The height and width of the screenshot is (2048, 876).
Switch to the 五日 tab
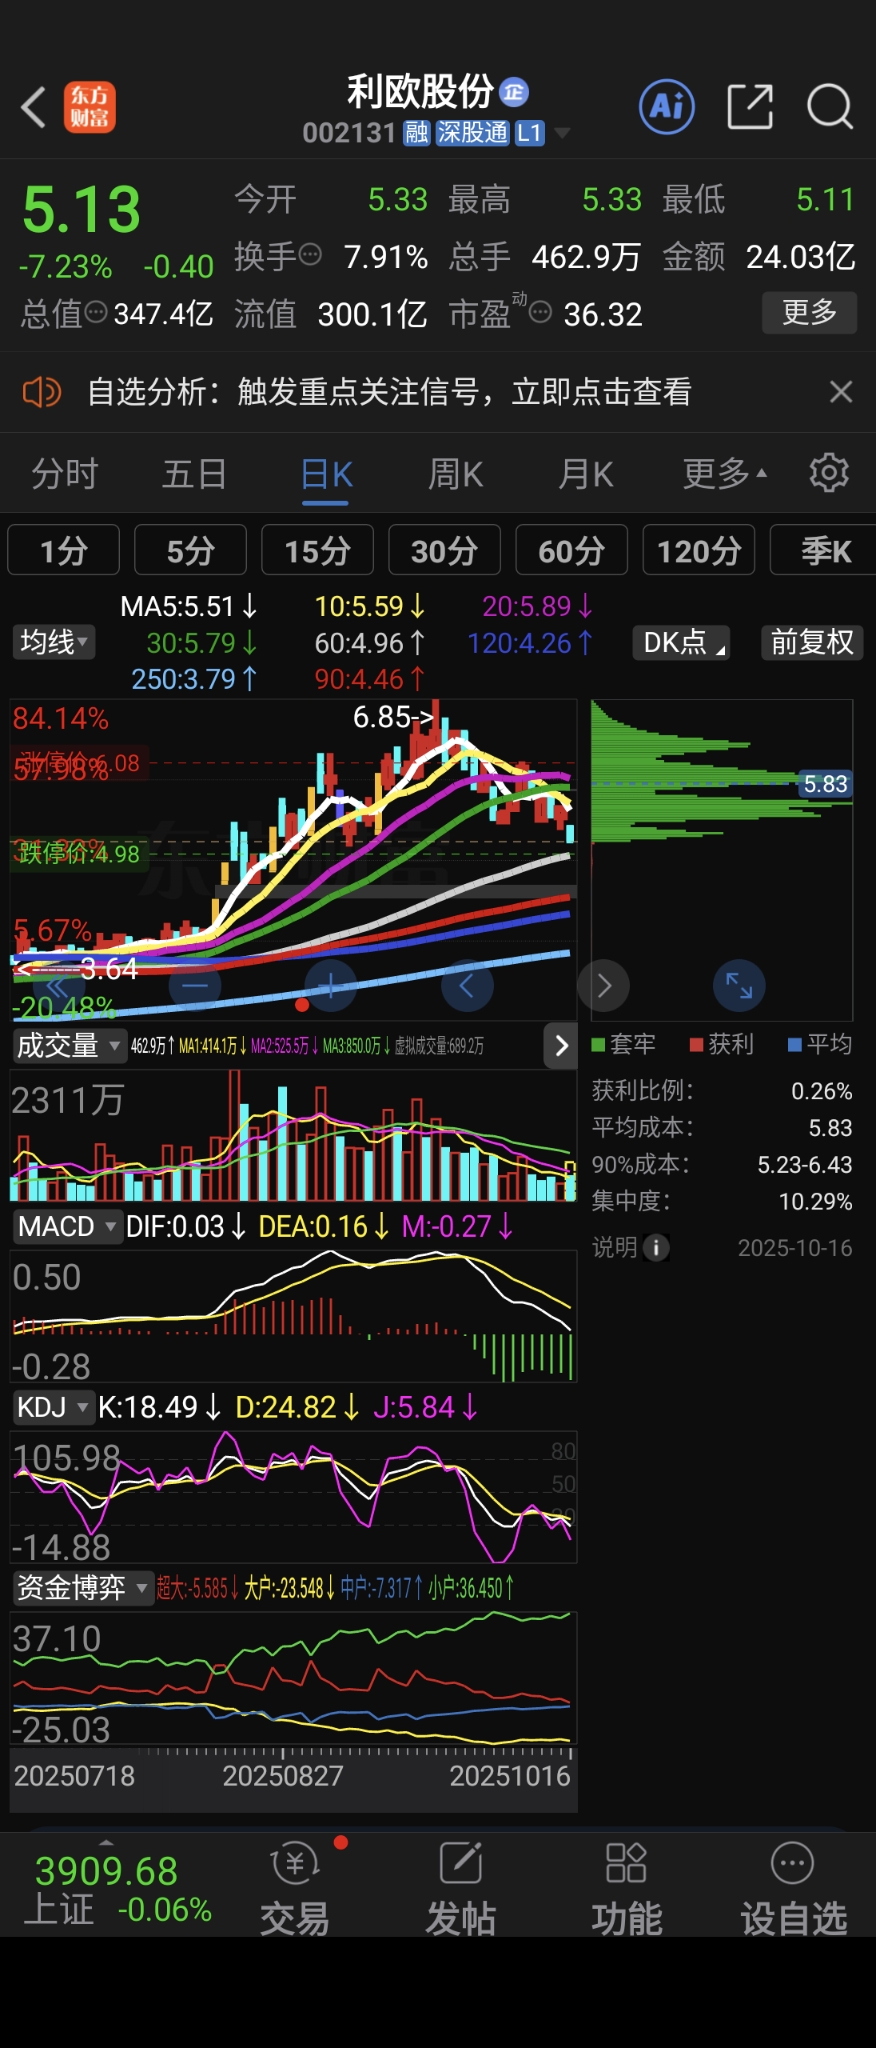pyautogui.click(x=195, y=473)
